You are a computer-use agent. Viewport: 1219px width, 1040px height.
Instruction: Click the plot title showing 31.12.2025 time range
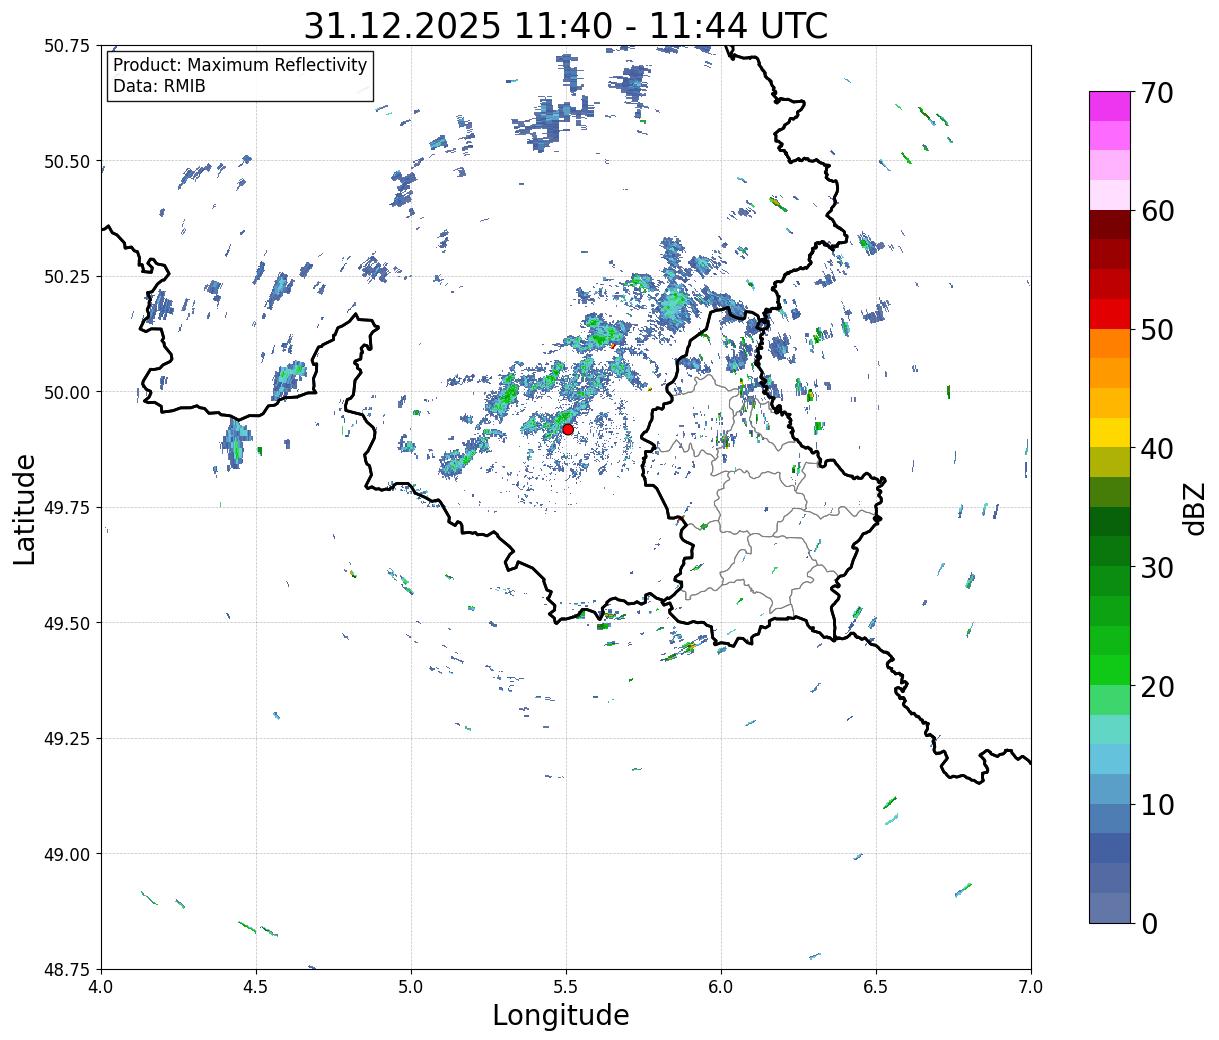coord(566,26)
